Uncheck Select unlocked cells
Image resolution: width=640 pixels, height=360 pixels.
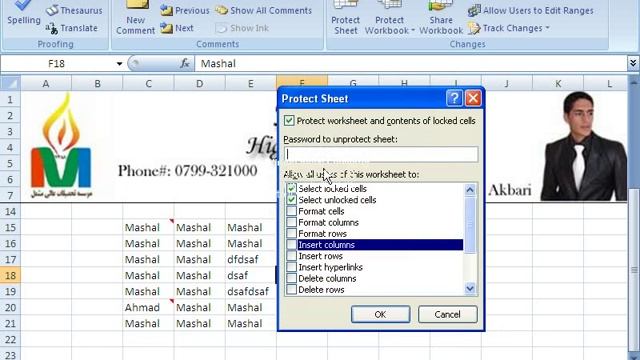(291, 200)
